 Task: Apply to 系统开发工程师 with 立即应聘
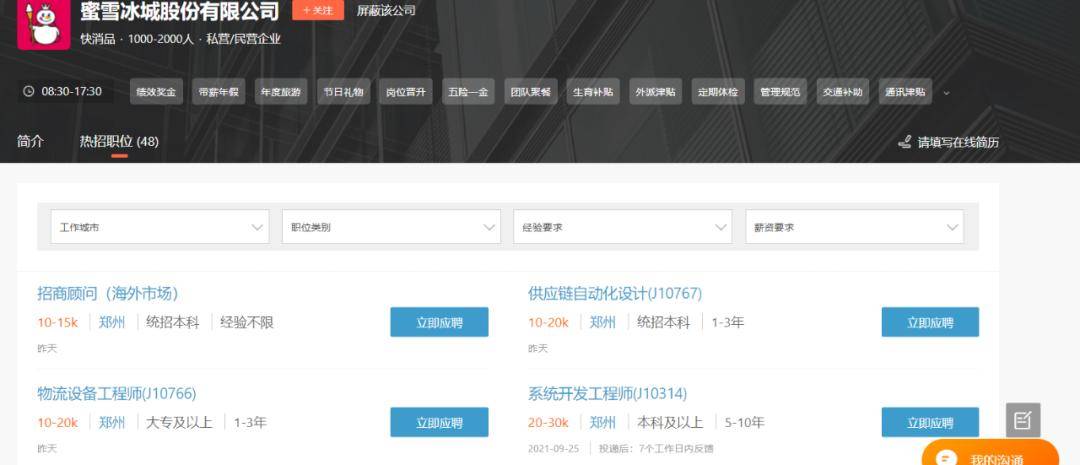(x=930, y=422)
